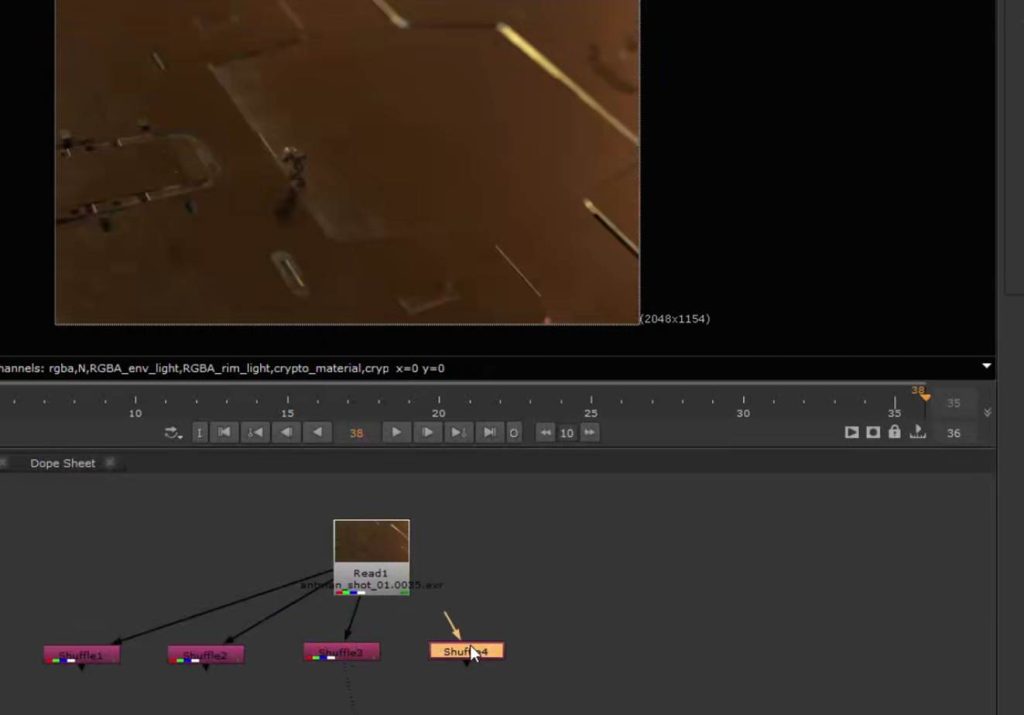The height and width of the screenshot is (715, 1024).
Task: Skip forward by 10 frames
Action: (590, 433)
